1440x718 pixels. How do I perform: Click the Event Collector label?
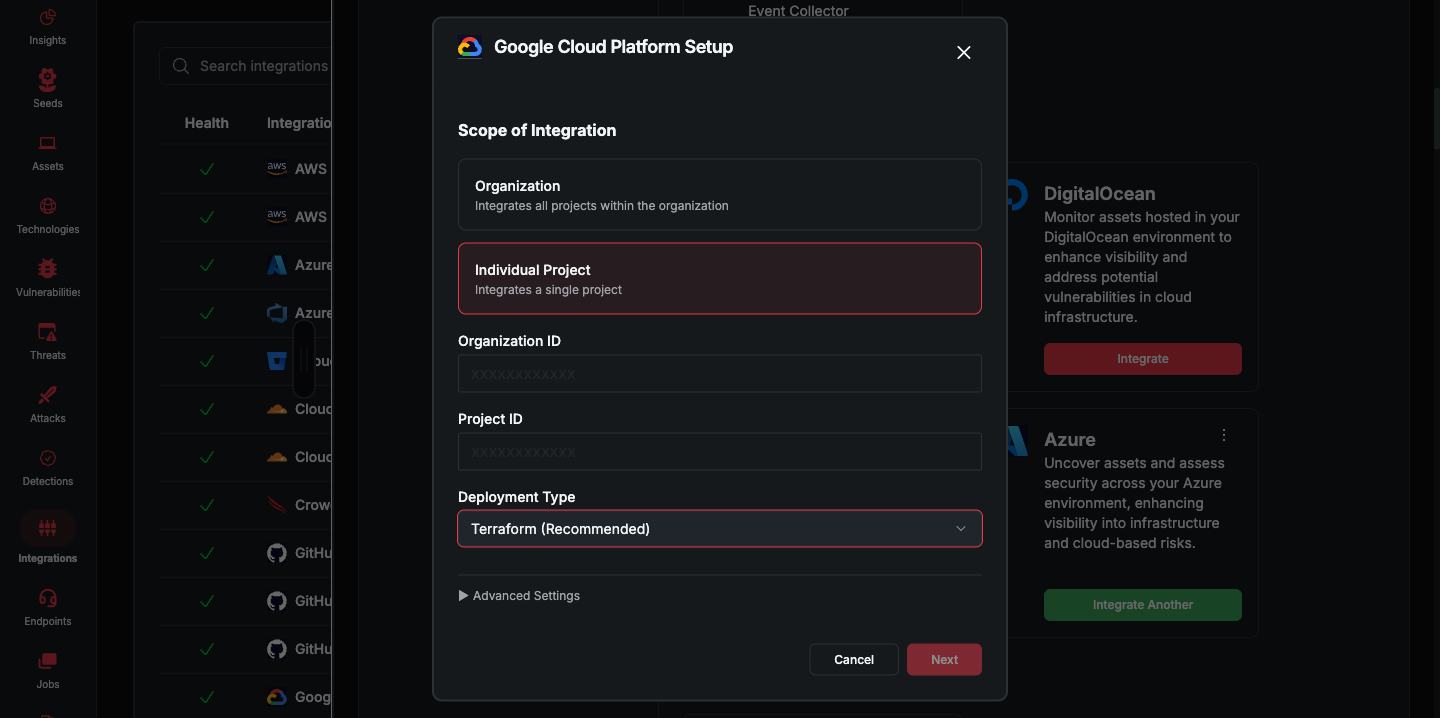pyautogui.click(x=798, y=11)
